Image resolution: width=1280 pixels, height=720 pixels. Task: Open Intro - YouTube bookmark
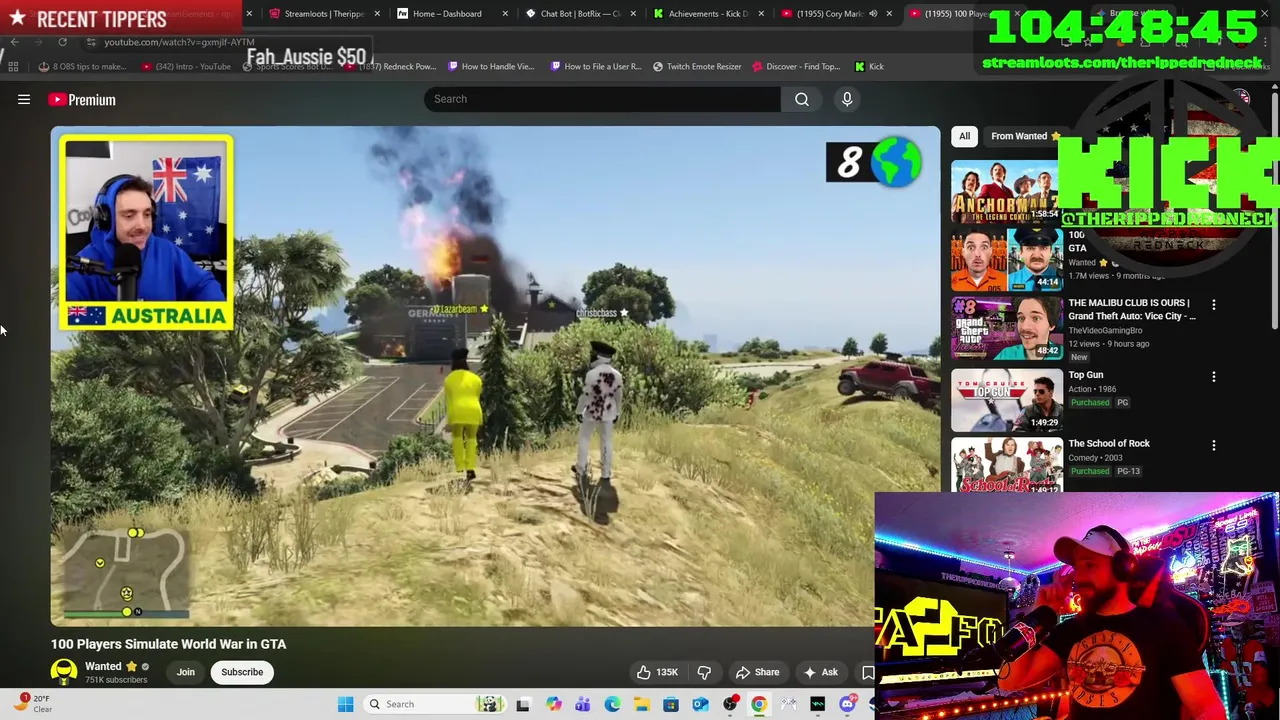point(186,66)
